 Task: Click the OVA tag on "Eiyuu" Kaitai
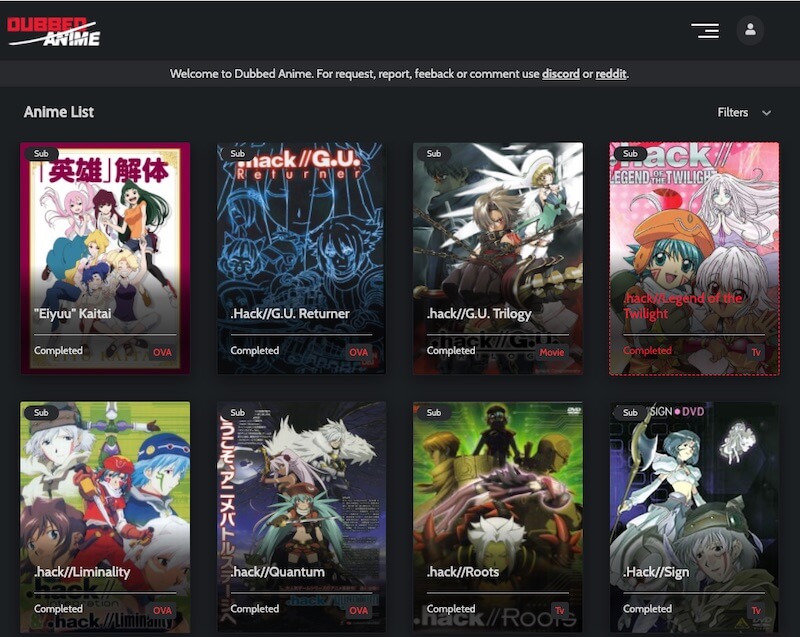pyautogui.click(x=162, y=352)
